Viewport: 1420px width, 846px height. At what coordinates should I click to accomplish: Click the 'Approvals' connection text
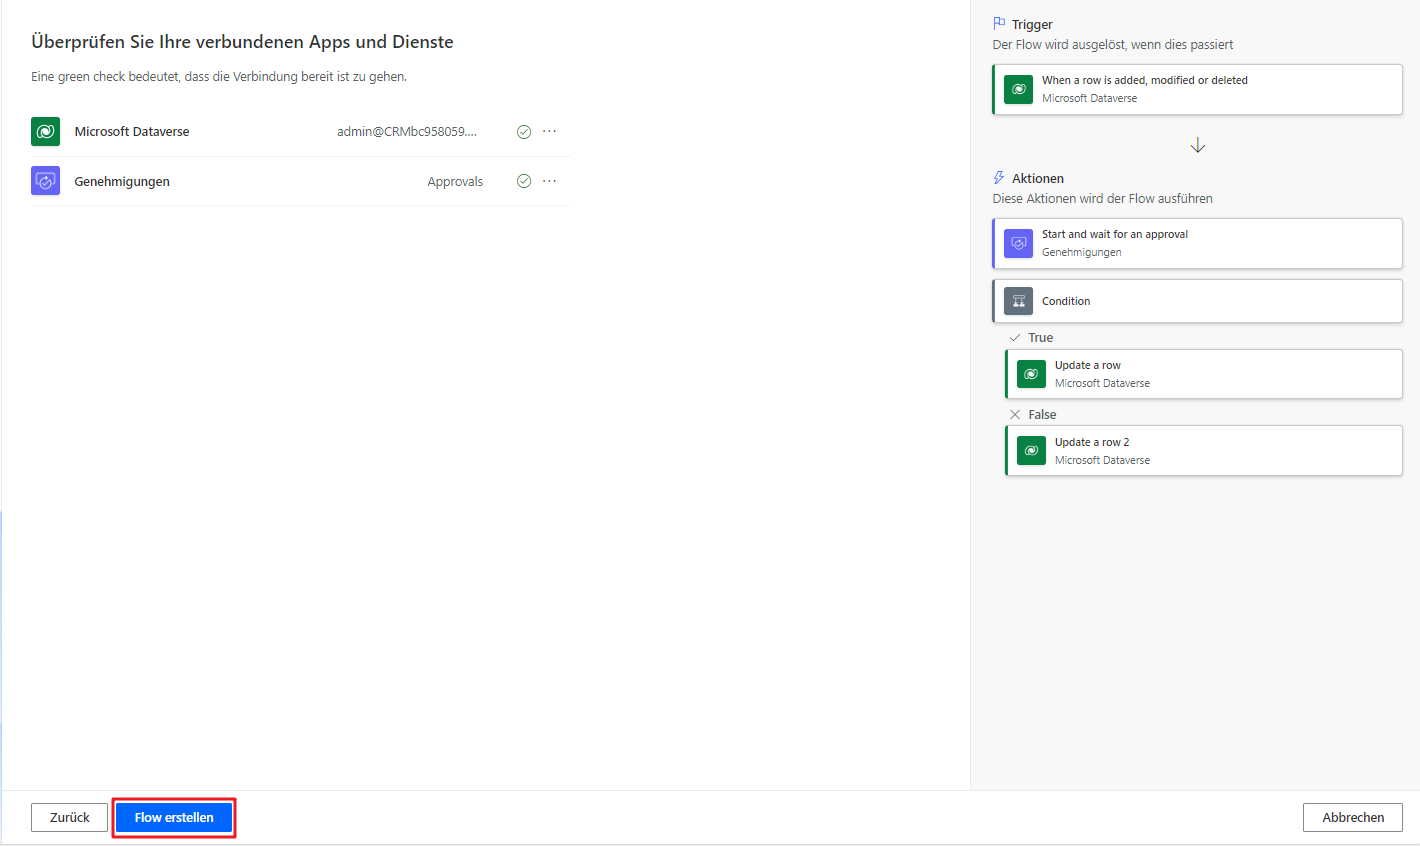click(455, 182)
